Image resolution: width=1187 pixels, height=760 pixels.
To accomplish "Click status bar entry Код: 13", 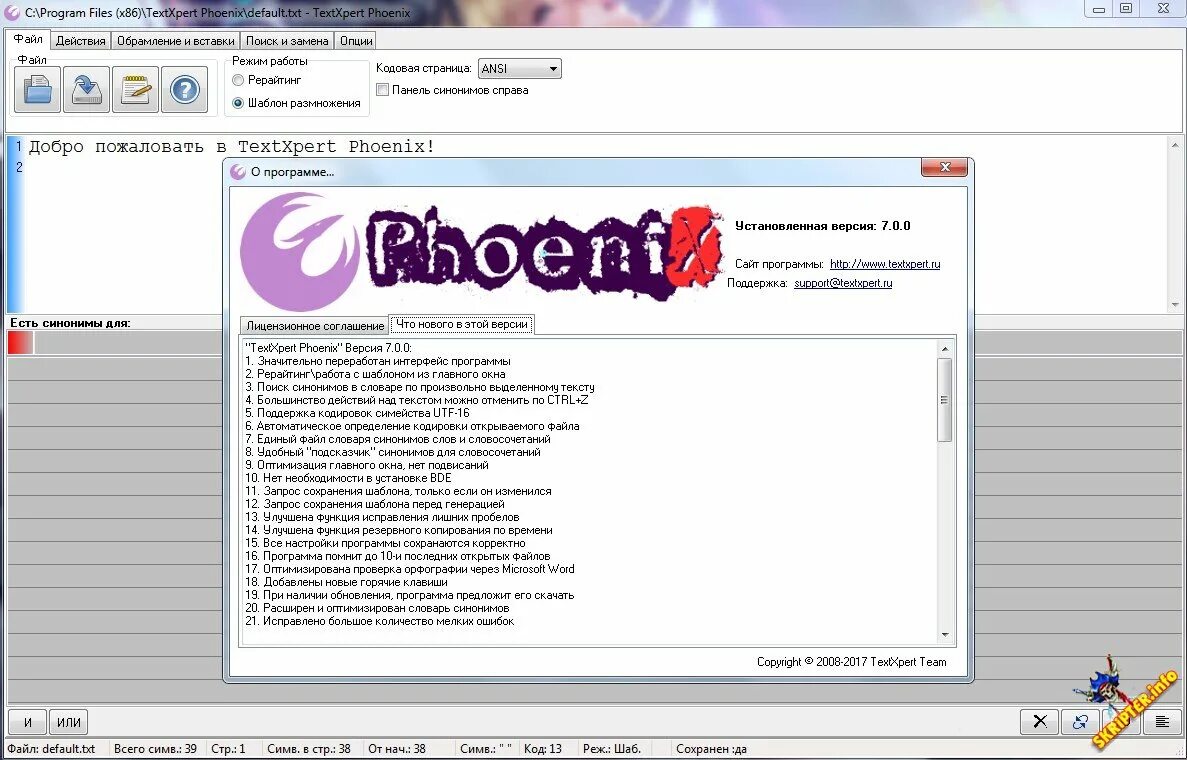I will point(542,749).
